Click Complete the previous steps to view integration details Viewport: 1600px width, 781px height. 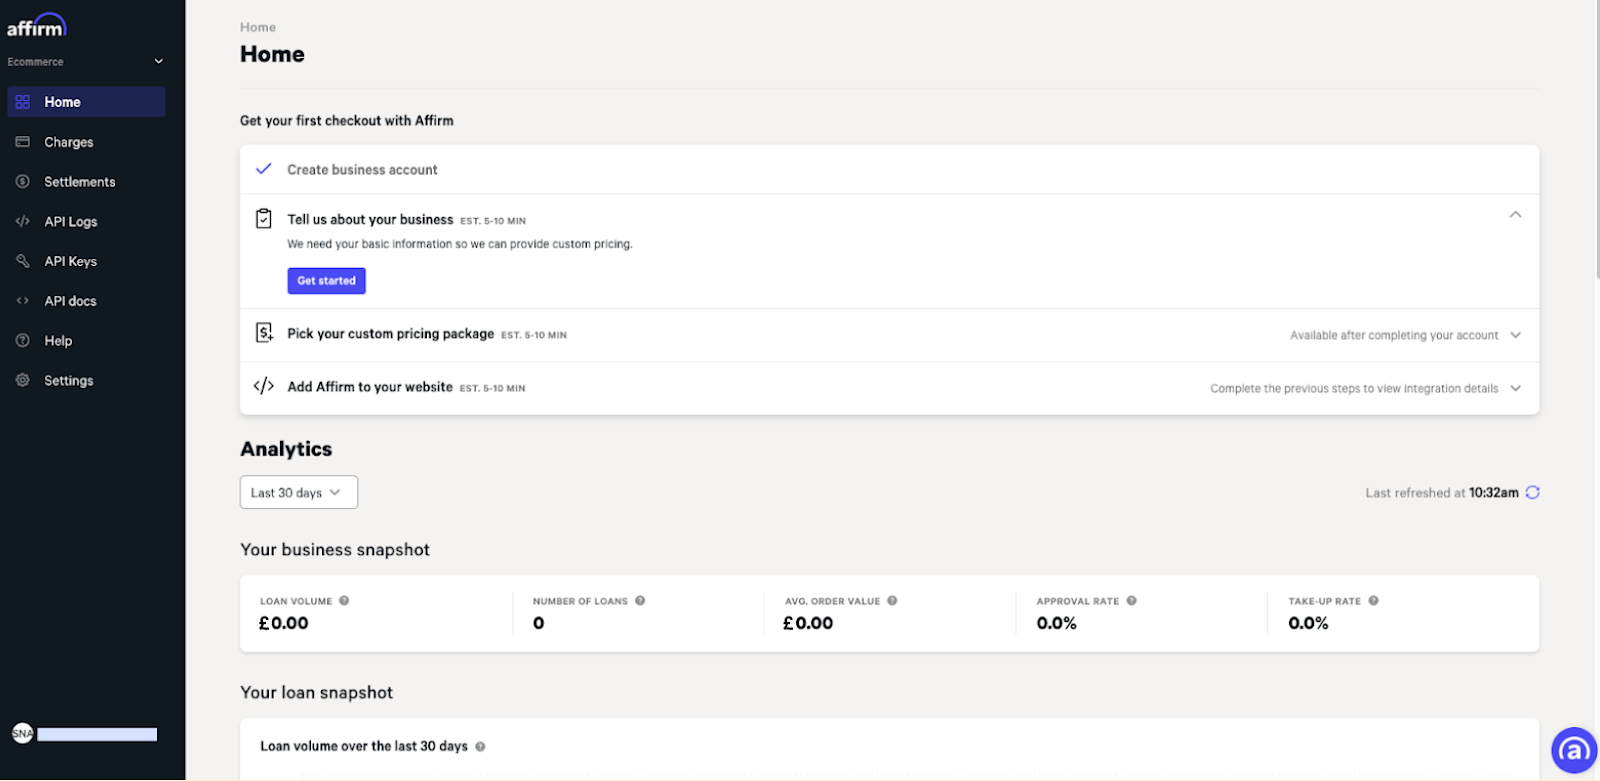(1354, 389)
